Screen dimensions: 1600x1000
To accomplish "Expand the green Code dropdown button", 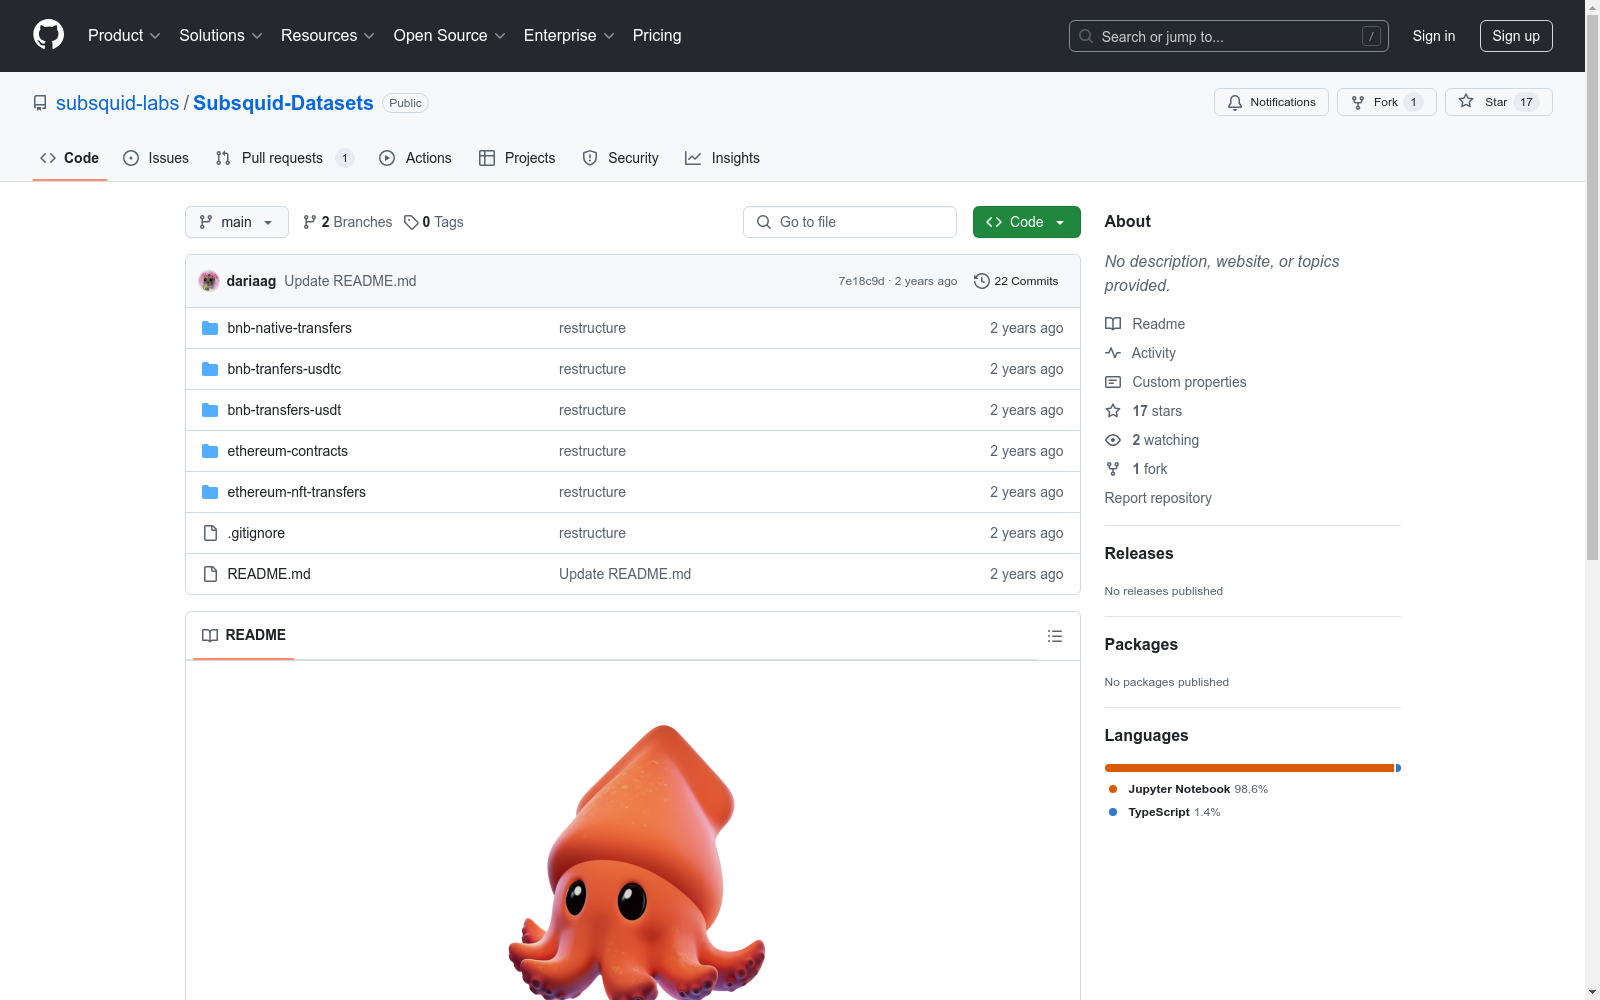I will [1027, 222].
